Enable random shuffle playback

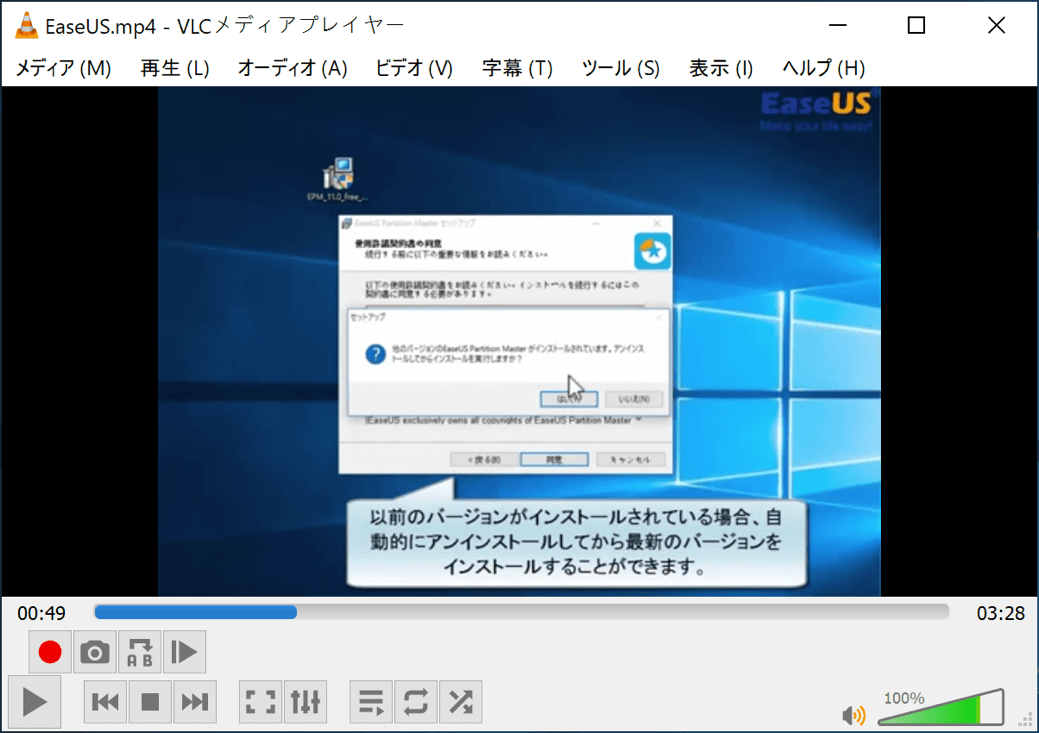pos(460,701)
